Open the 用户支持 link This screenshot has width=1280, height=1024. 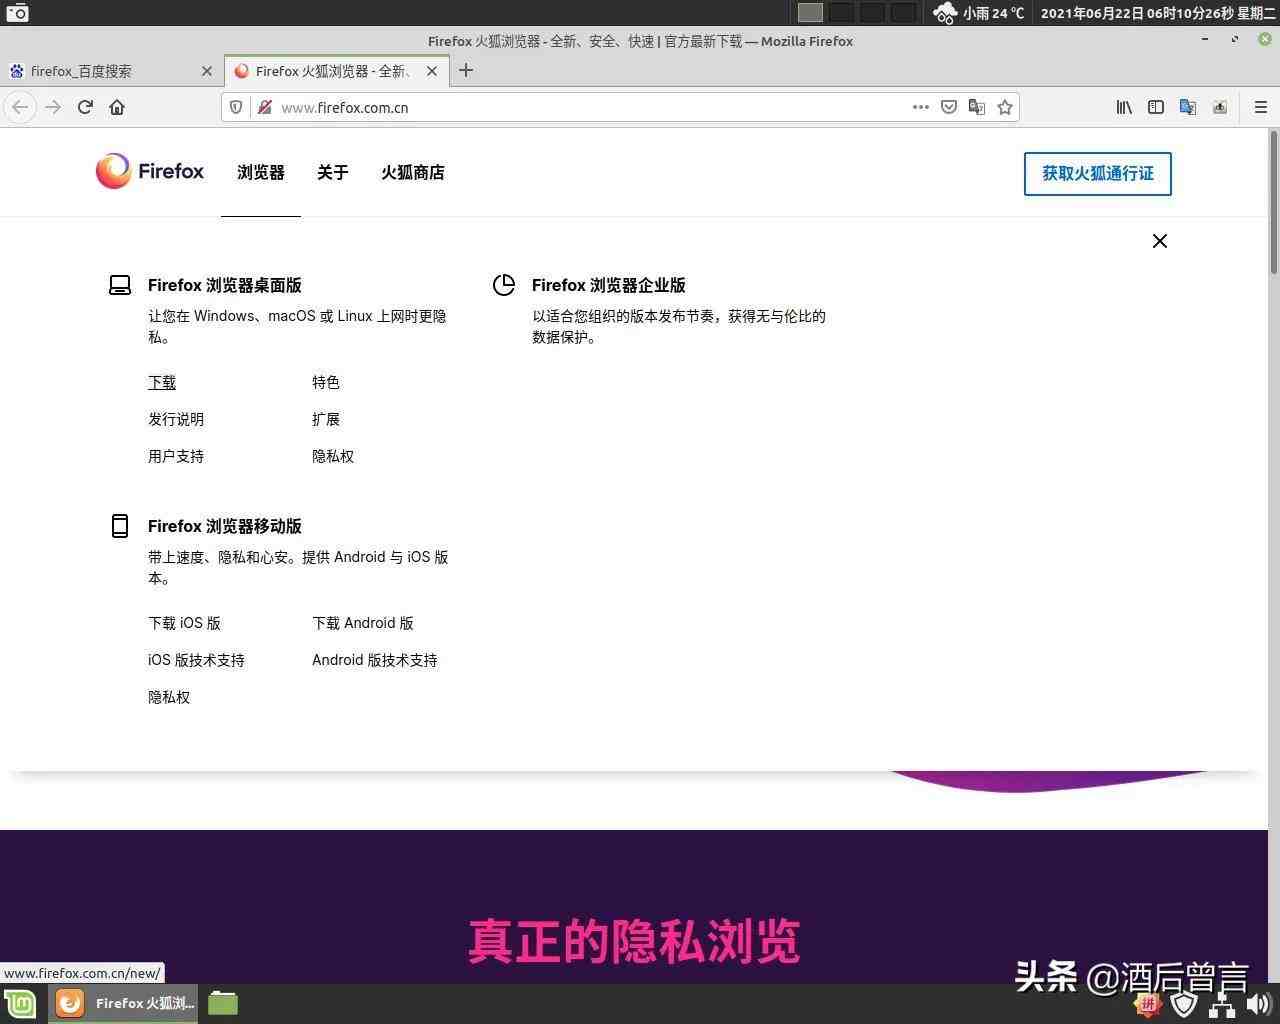(176, 456)
